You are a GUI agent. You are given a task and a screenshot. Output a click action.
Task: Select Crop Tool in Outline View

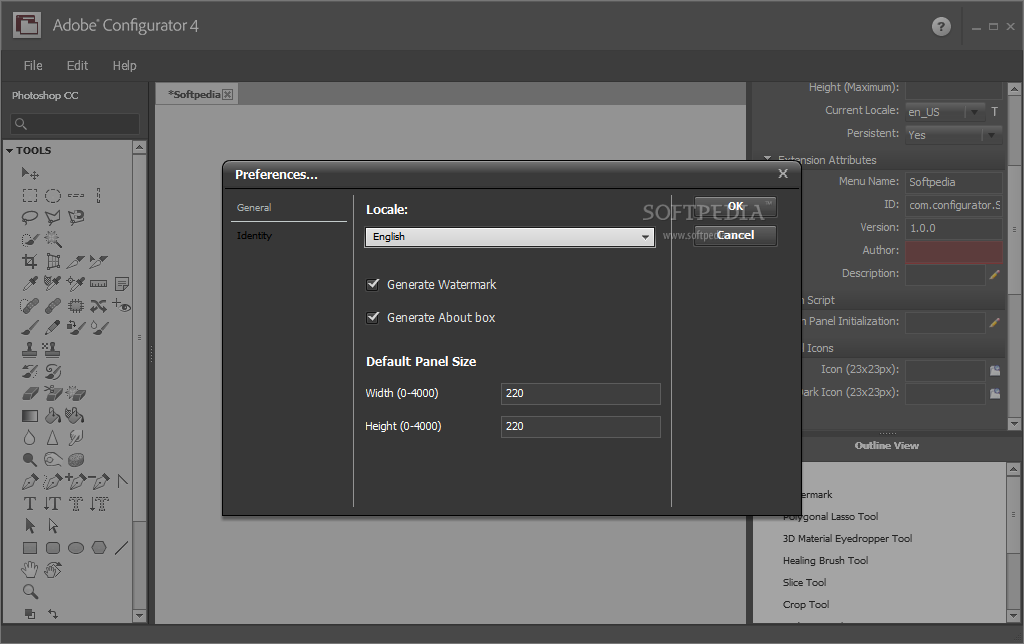(x=806, y=605)
